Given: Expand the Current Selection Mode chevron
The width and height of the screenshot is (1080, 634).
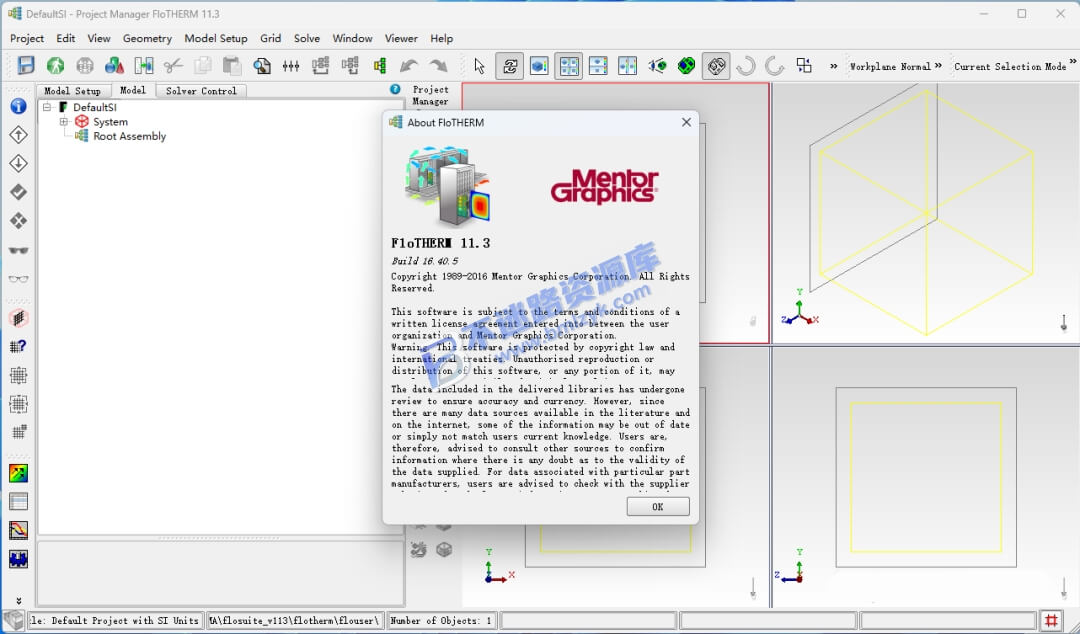Looking at the screenshot, I should [x=1072, y=61].
